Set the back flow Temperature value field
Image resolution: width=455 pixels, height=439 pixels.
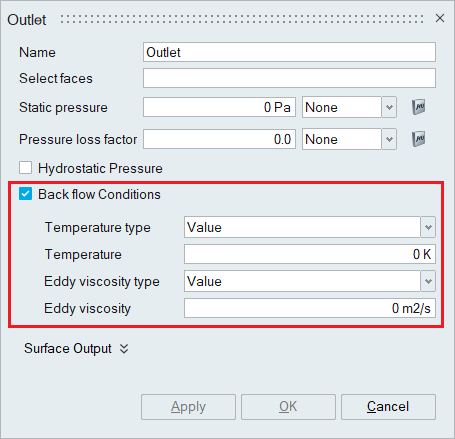[310, 254]
